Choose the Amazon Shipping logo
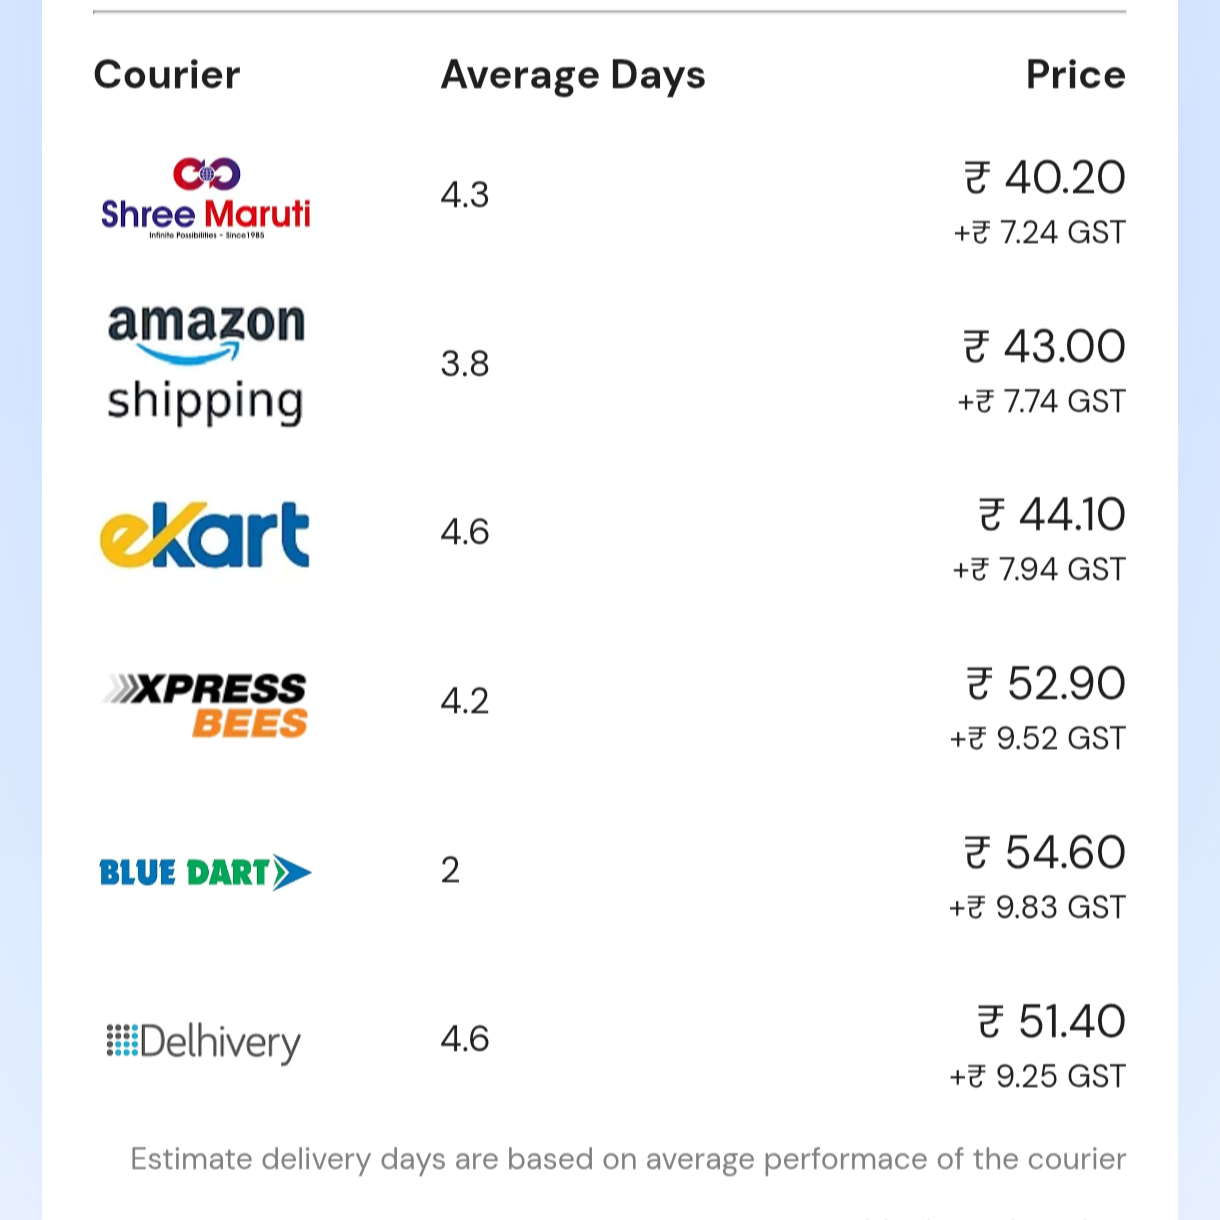Viewport: 1220px width, 1220px height. coord(205,364)
